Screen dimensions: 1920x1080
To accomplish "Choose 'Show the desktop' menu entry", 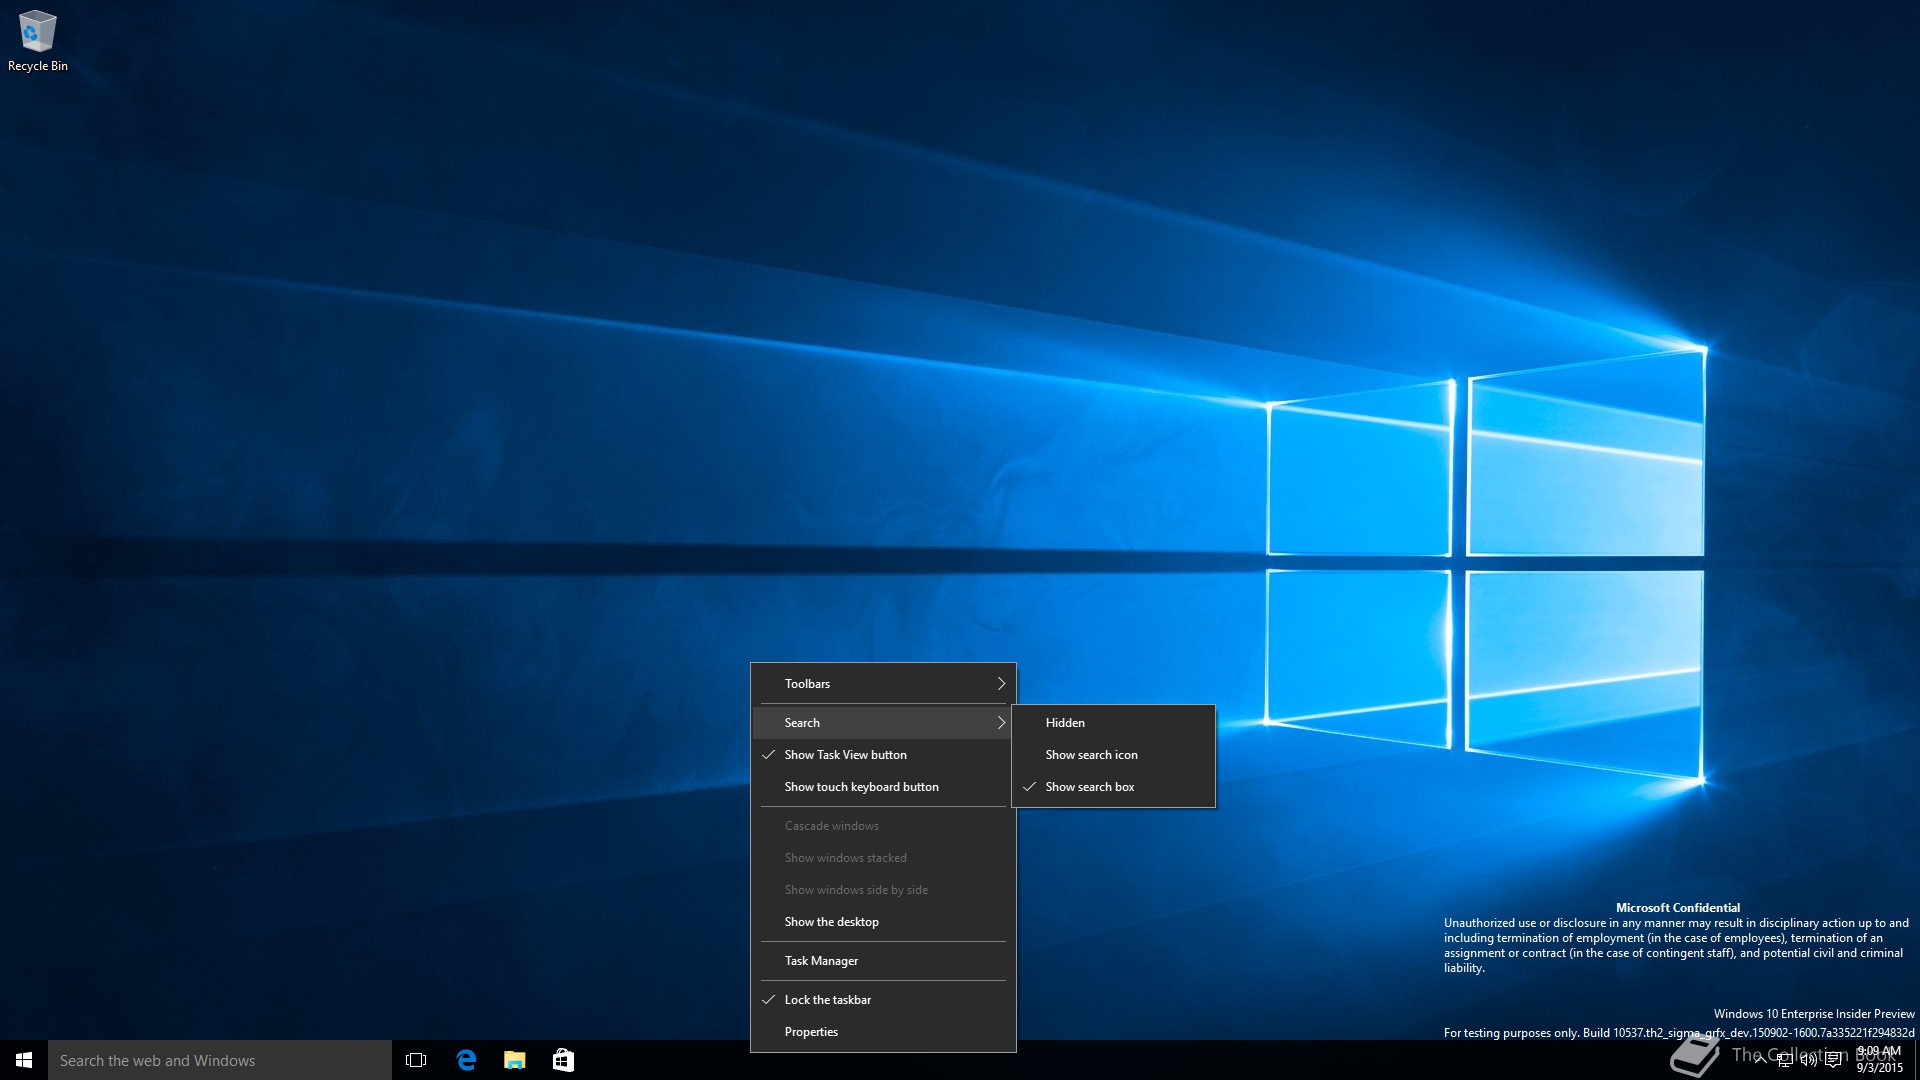I will (x=883, y=922).
